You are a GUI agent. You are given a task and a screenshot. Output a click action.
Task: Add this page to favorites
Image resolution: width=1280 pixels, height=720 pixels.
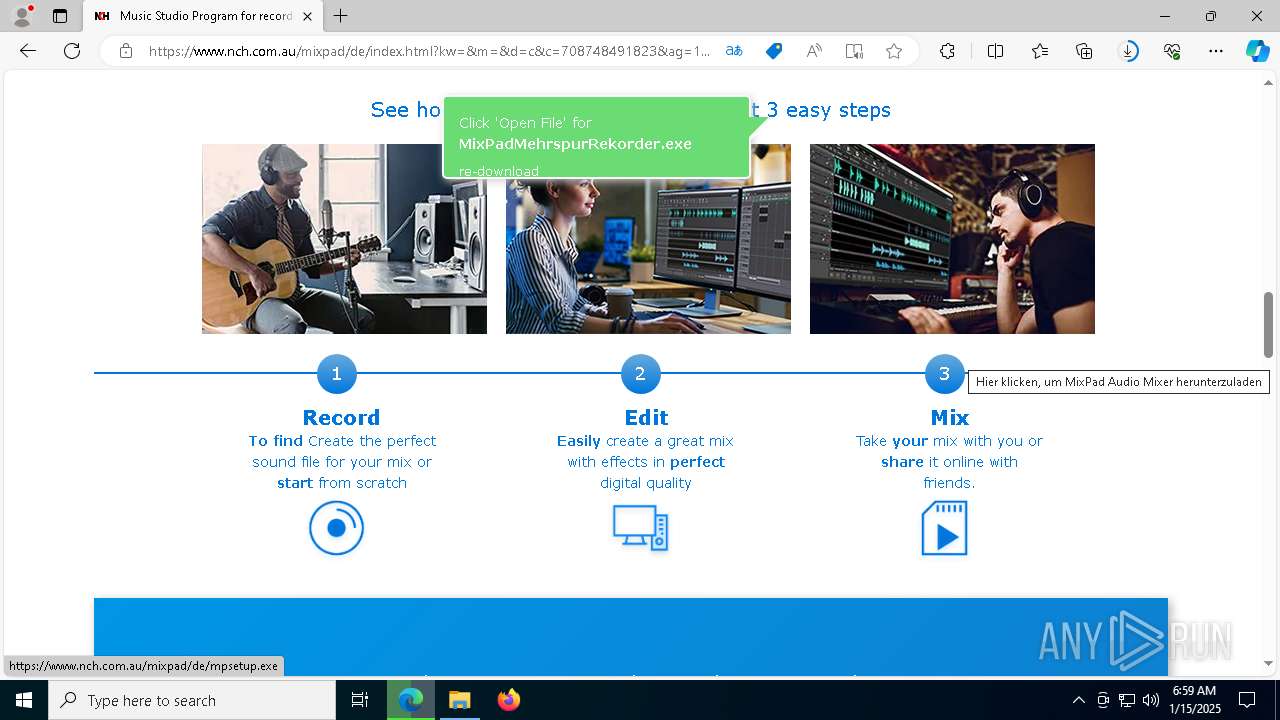pyautogui.click(x=894, y=51)
